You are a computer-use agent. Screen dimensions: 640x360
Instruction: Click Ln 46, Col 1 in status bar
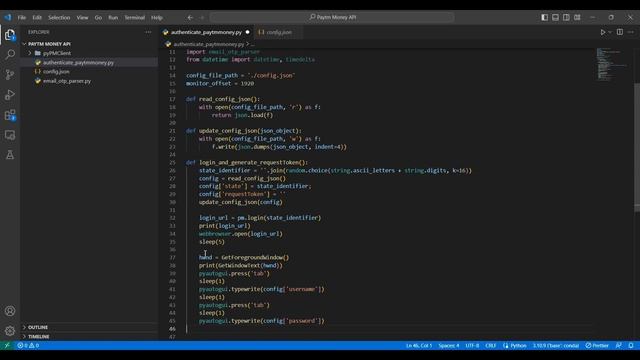(419, 345)
